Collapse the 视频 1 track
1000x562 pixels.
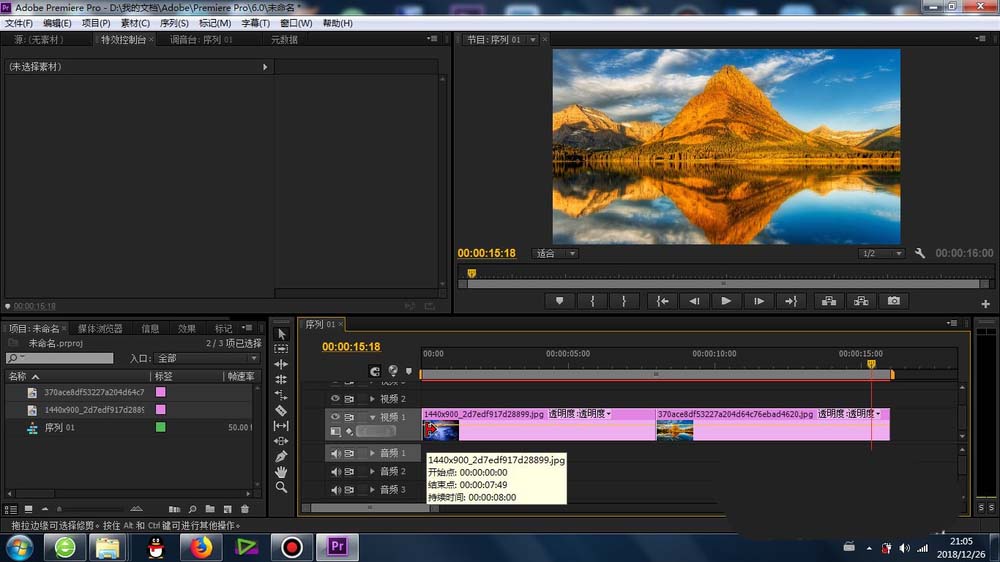tap(372, 417)
